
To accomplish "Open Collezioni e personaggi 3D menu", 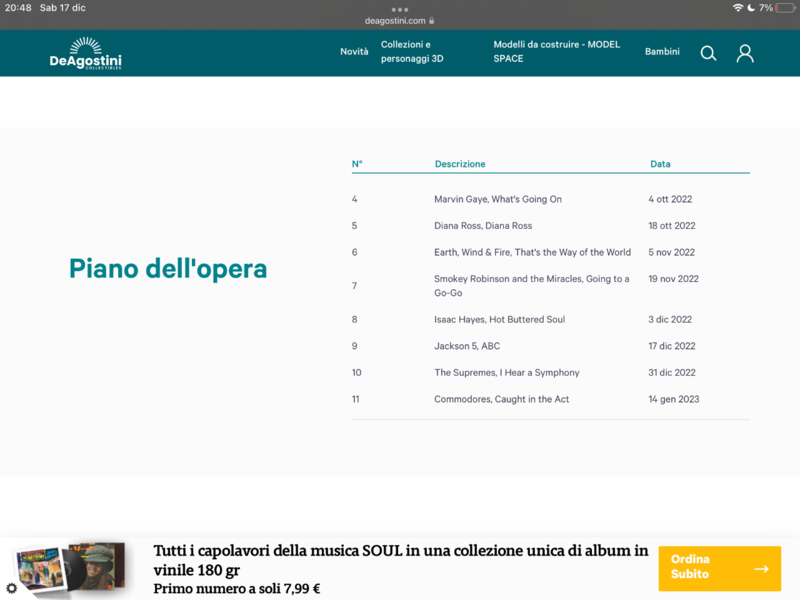I will [412, 52].
